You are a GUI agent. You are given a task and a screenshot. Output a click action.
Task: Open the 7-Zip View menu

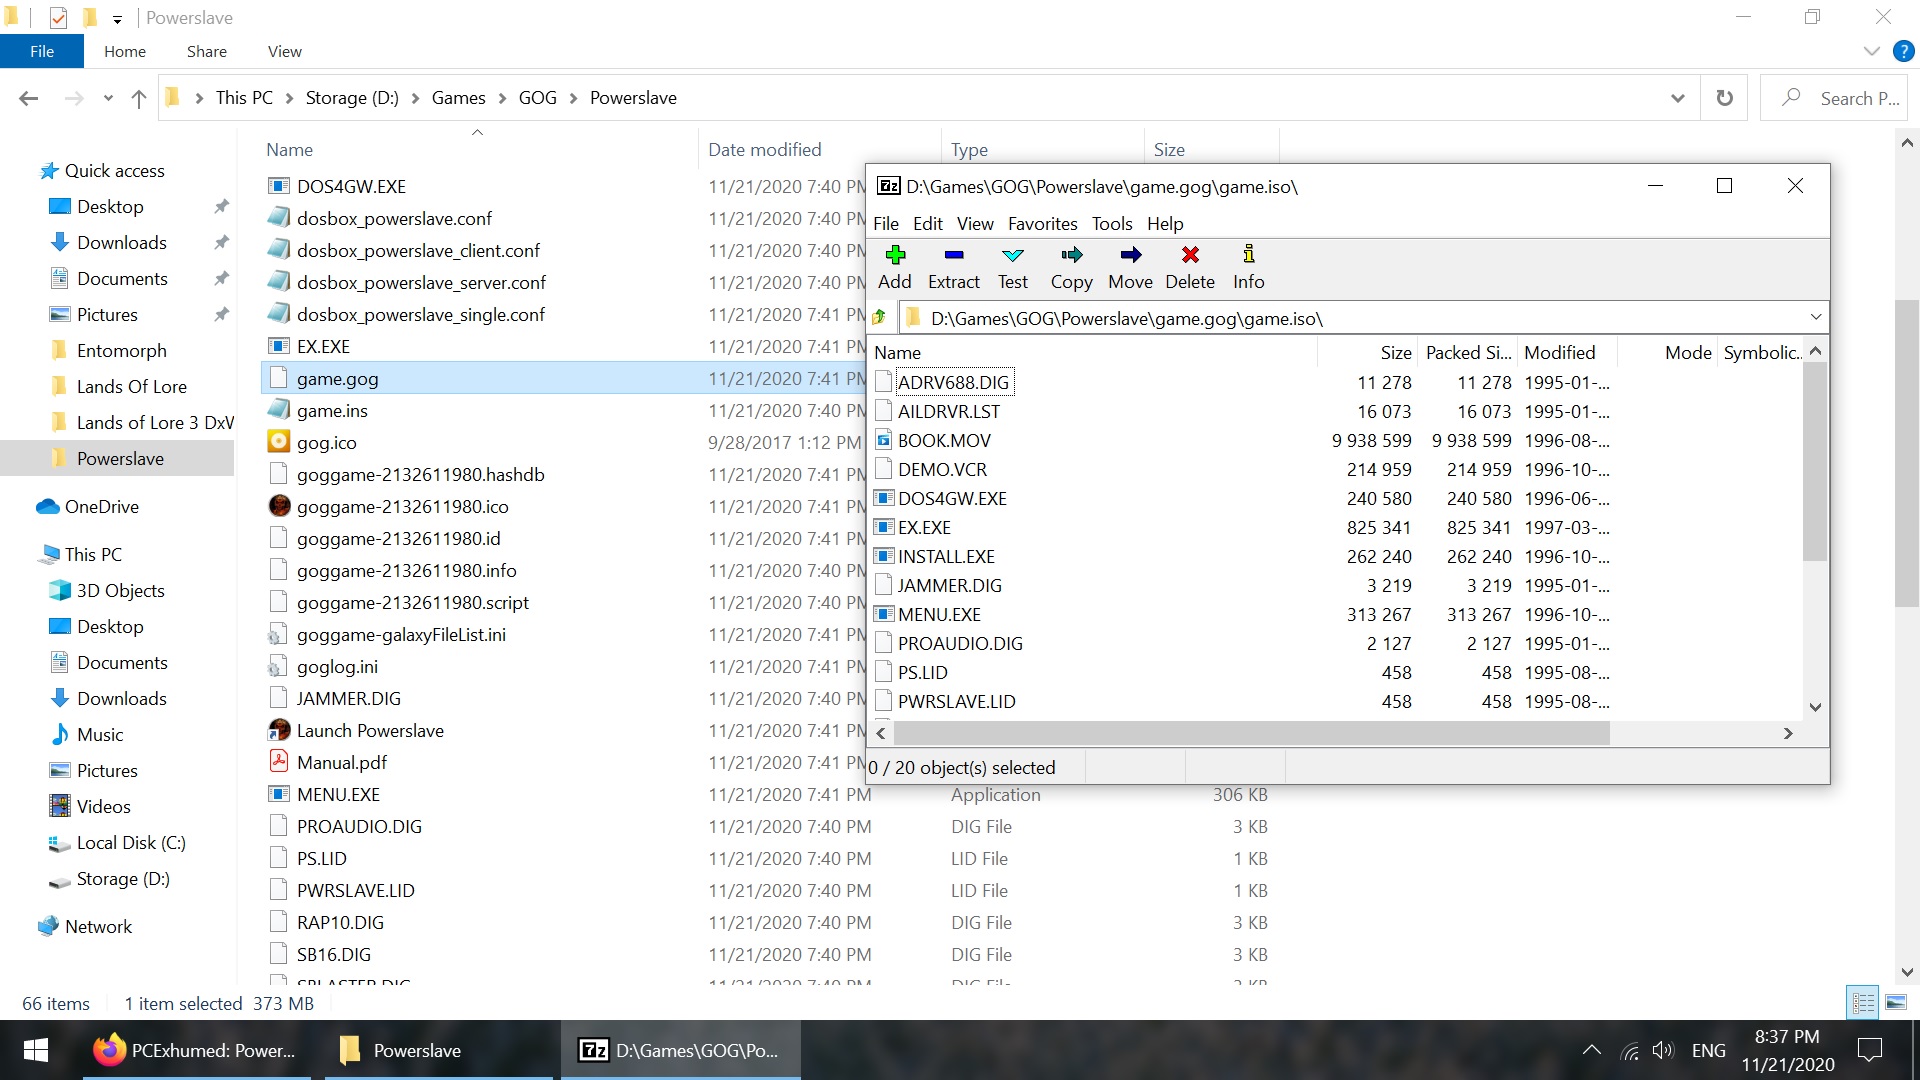point(975,223)
